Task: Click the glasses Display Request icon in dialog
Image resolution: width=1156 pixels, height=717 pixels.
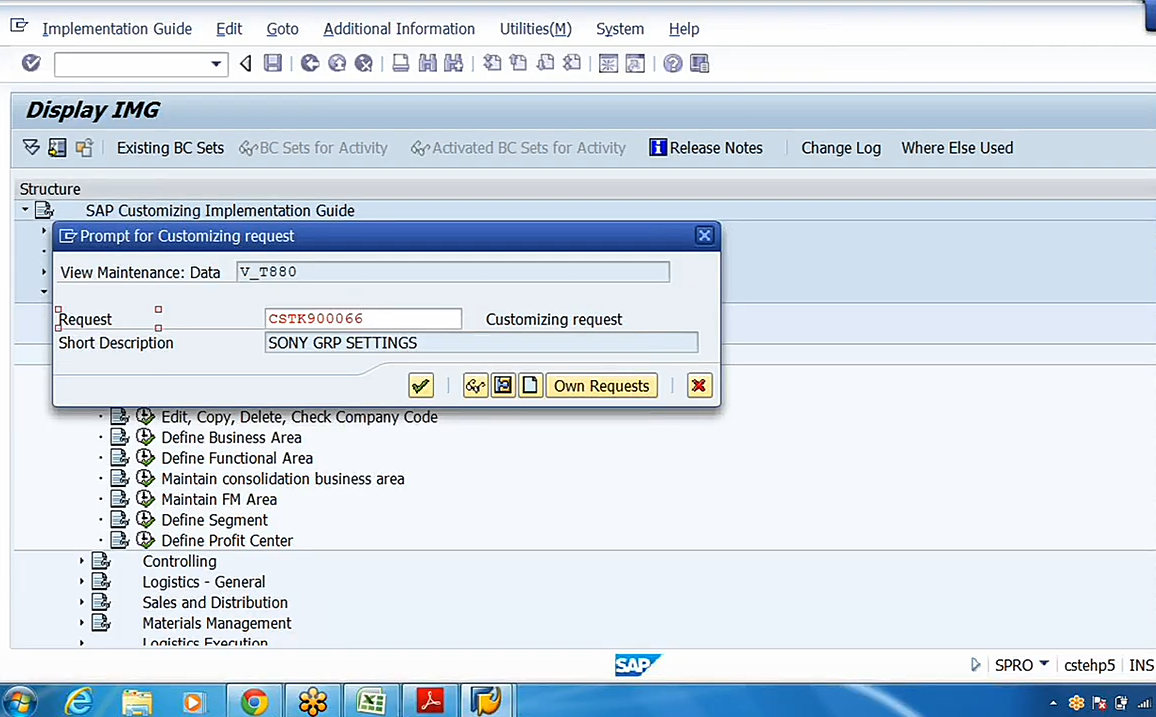Action: (x=476, y=385)
